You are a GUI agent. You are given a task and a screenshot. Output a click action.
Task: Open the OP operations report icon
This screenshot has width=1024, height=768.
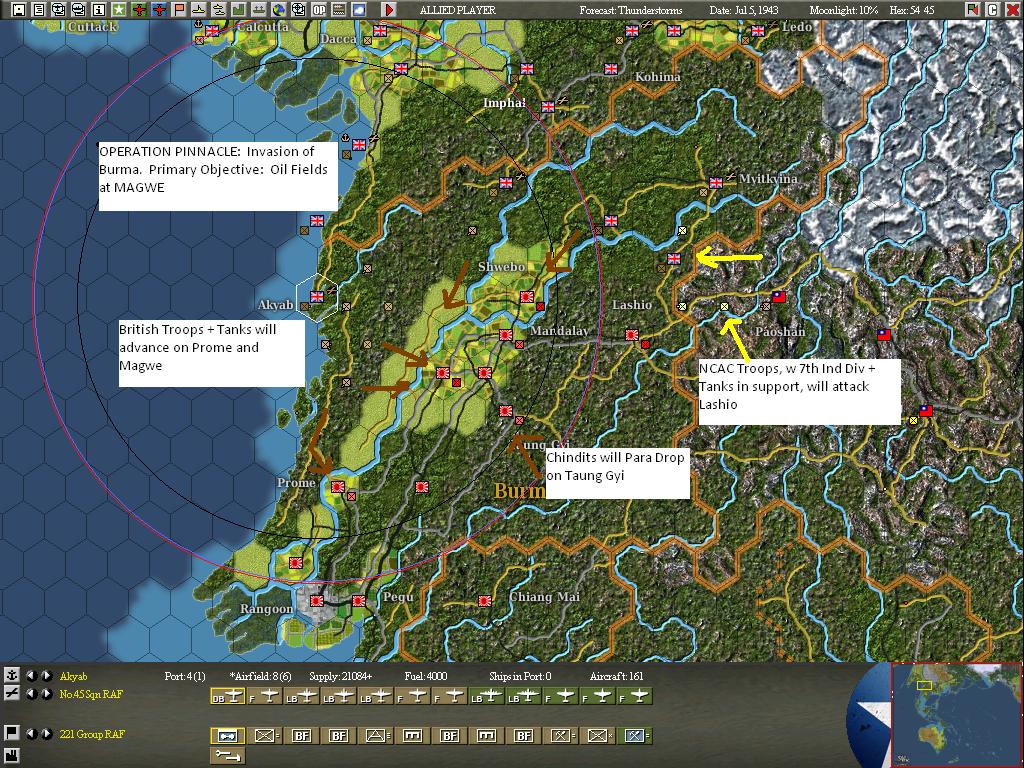coord(319,10)
